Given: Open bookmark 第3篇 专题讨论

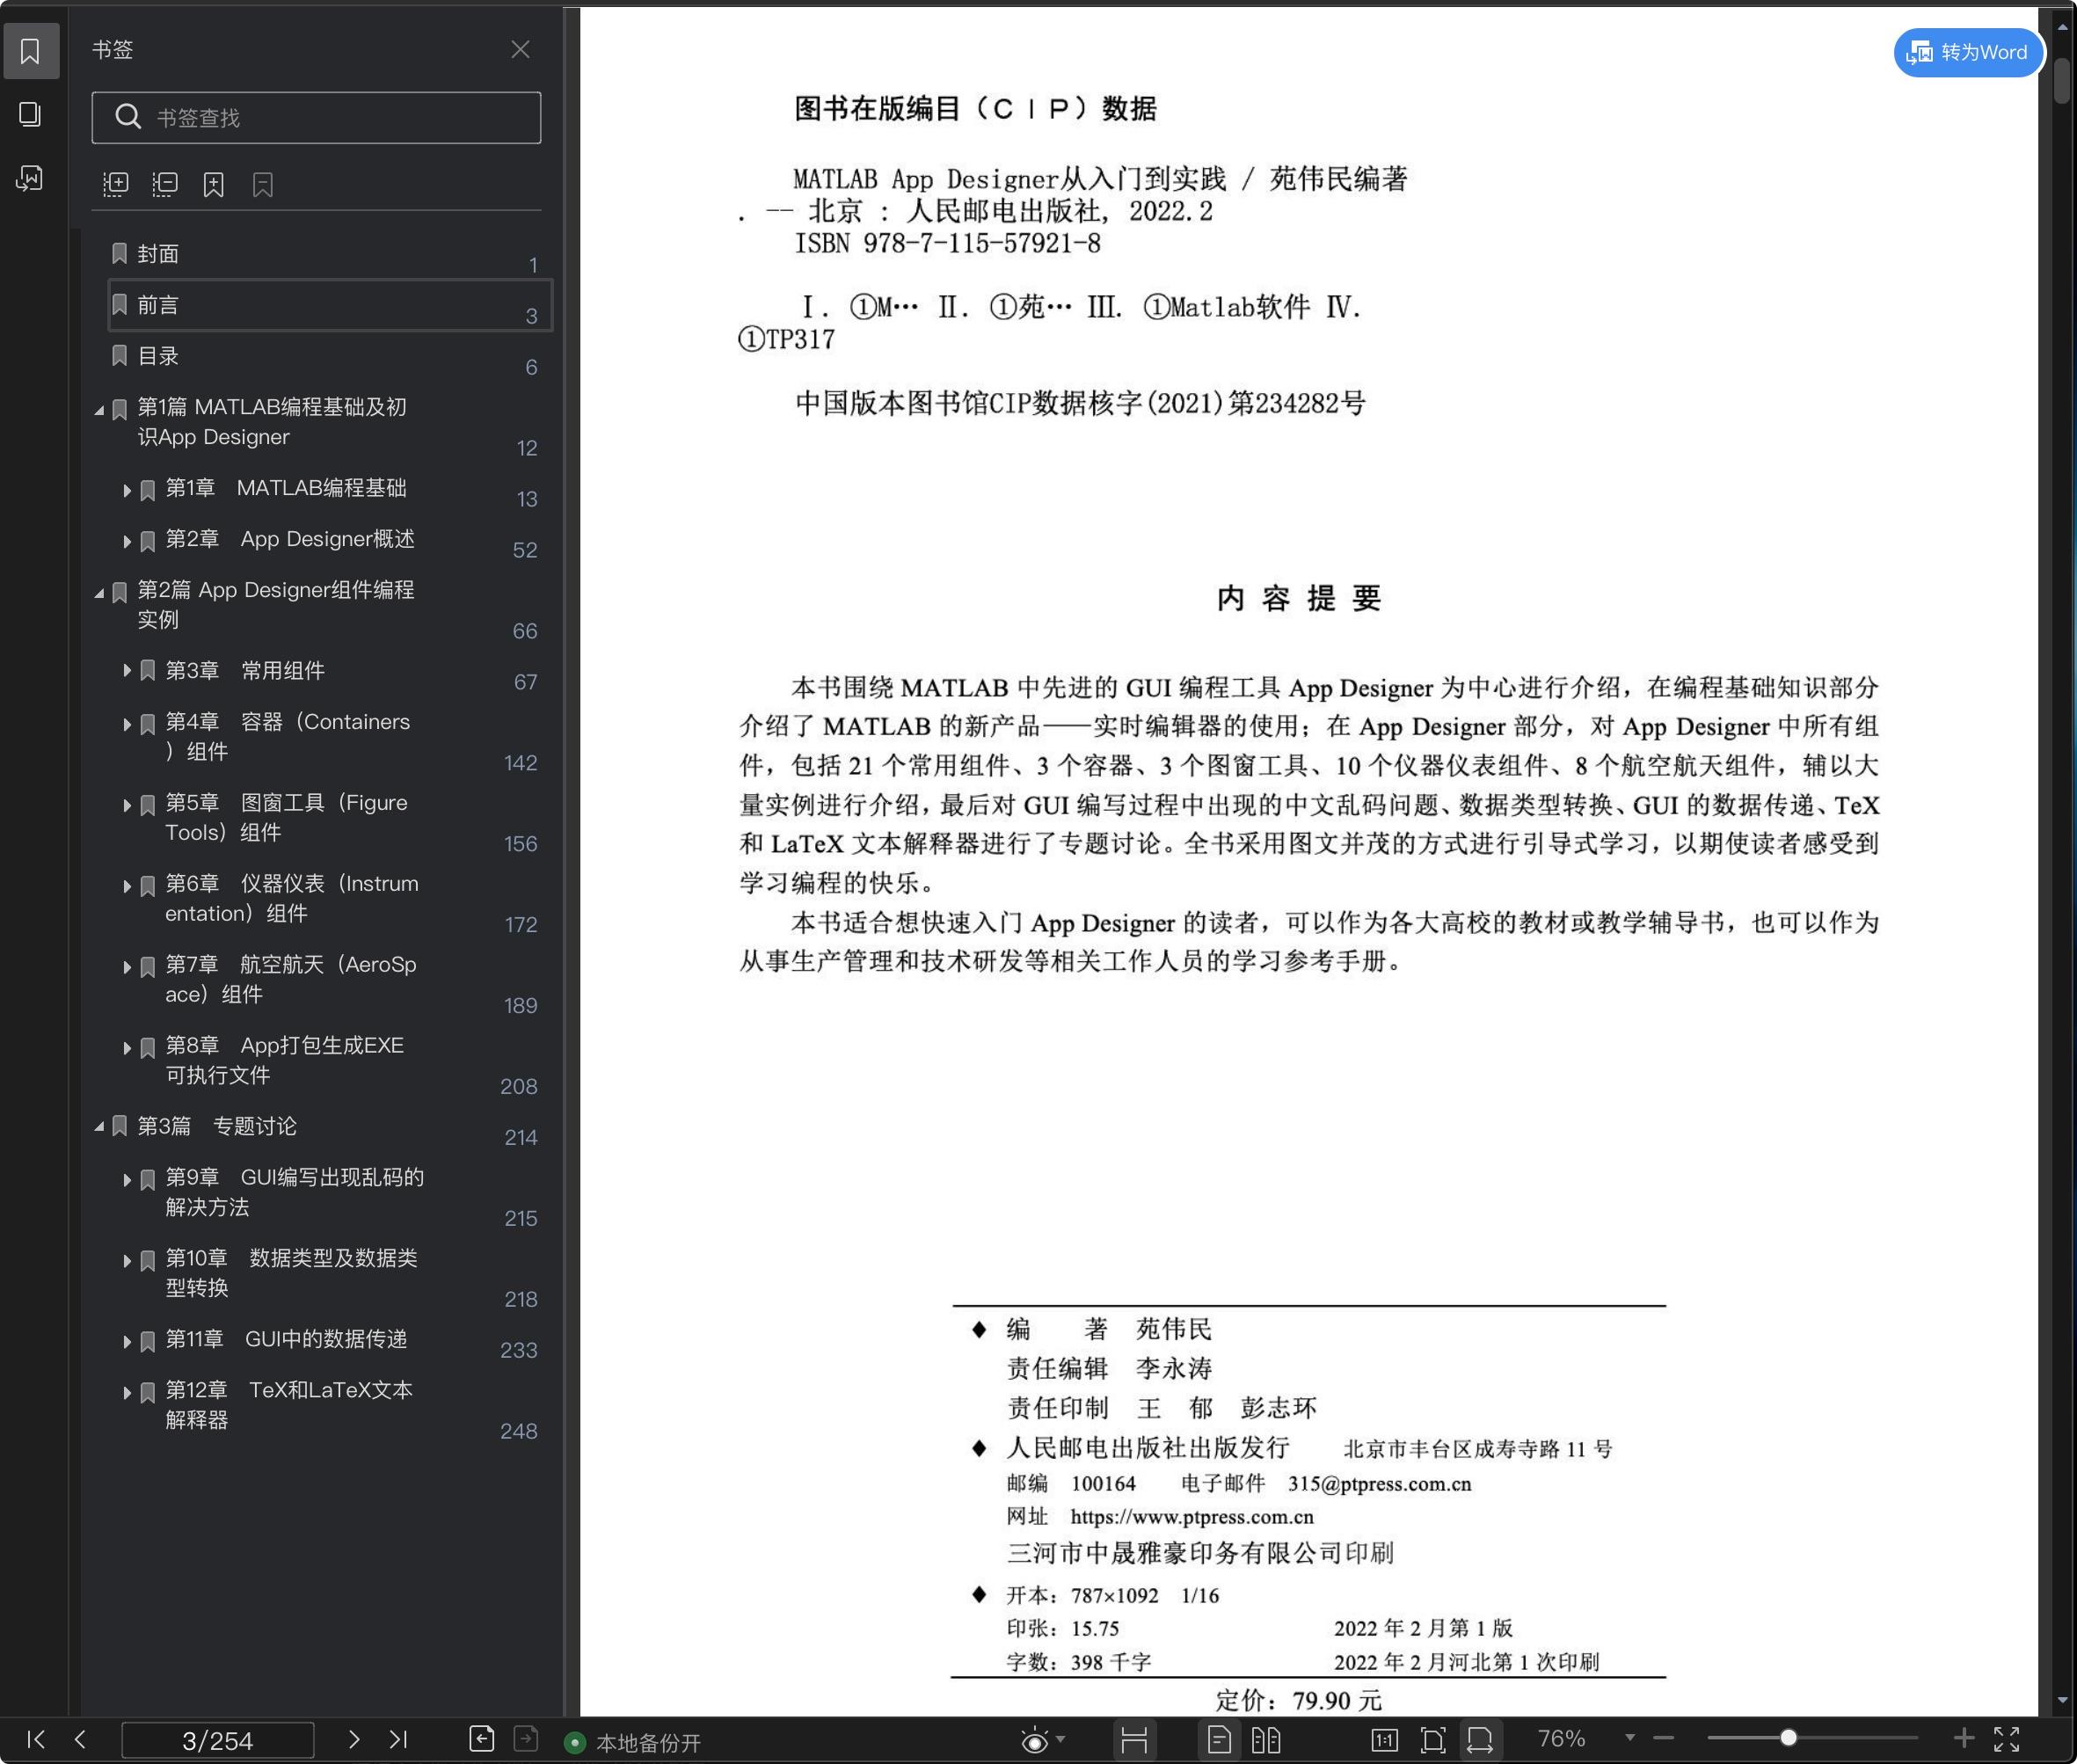Looking at the screenshot, I should (x=217, y=1126).
